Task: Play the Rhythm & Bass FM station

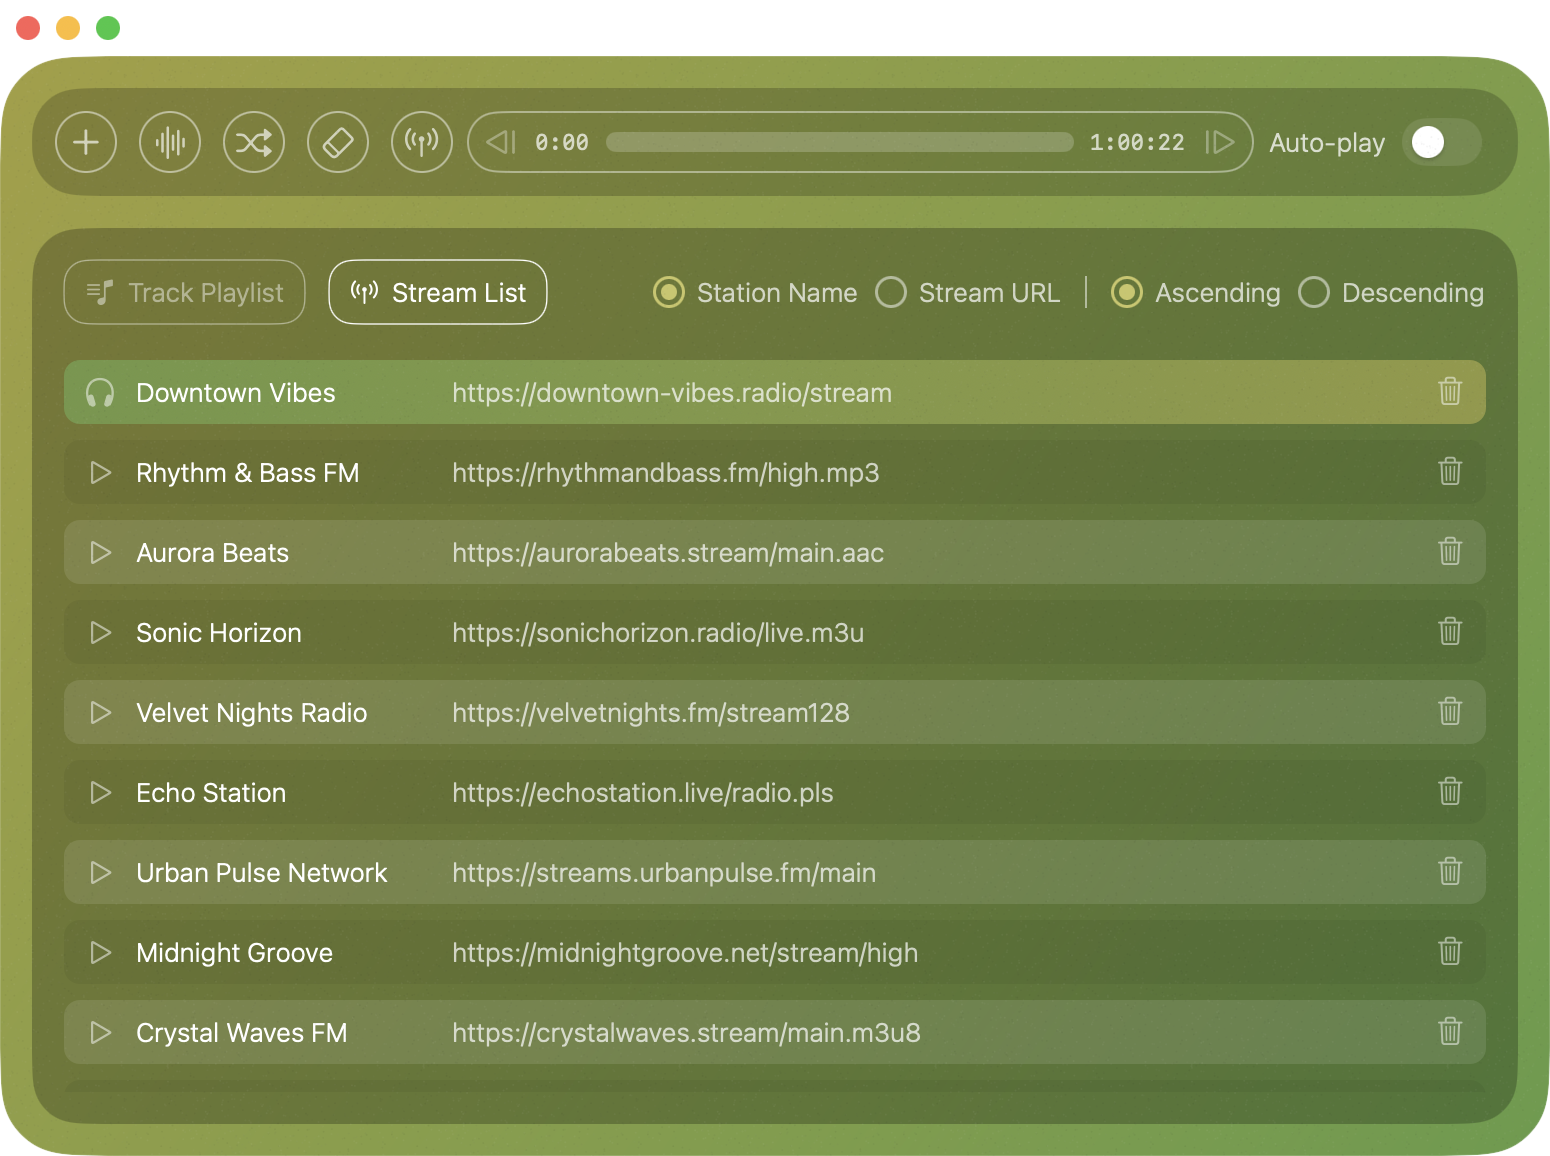Action: [101, 473]
